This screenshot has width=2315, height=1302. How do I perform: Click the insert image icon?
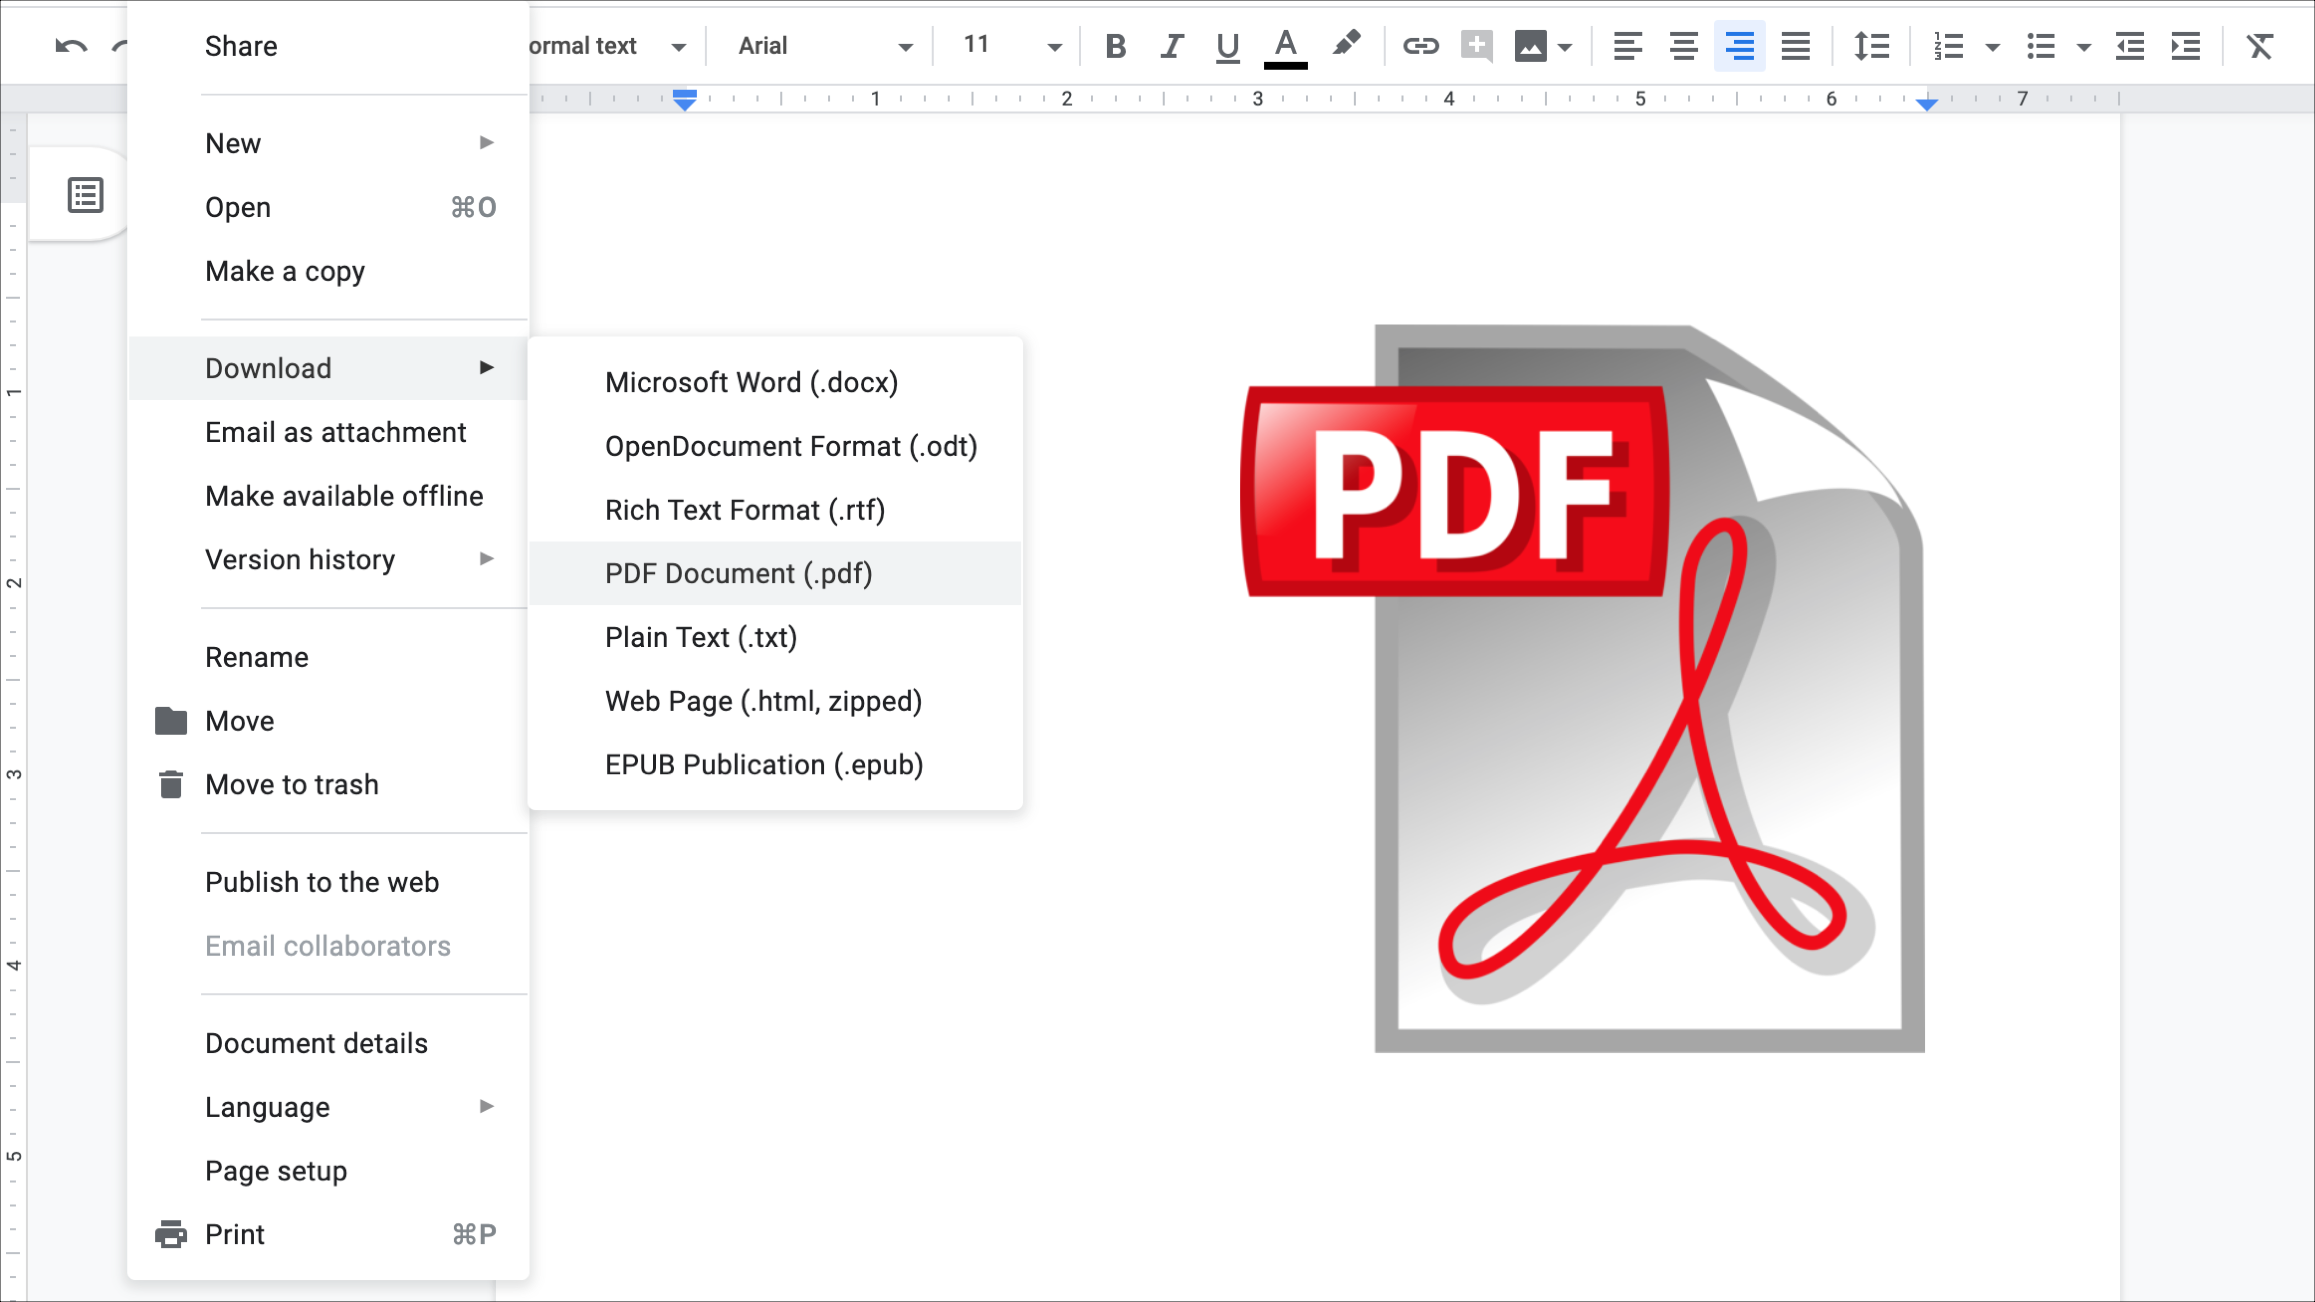[1530, 46]
